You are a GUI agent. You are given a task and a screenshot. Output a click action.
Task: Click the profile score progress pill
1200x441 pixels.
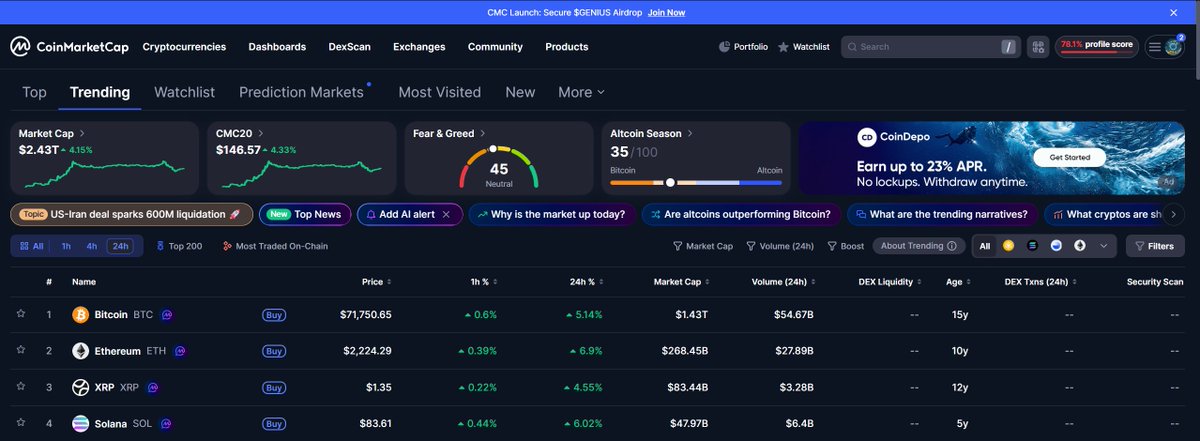1097,47
